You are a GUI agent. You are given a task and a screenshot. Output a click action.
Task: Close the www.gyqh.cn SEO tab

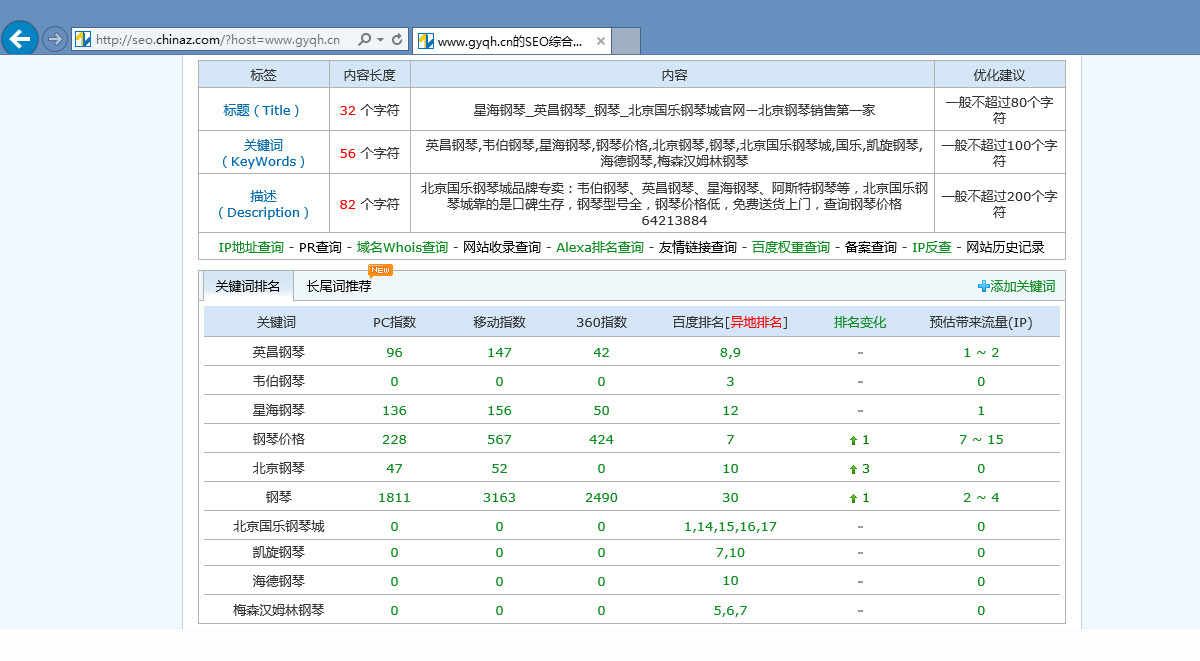[x=600, y=41]
